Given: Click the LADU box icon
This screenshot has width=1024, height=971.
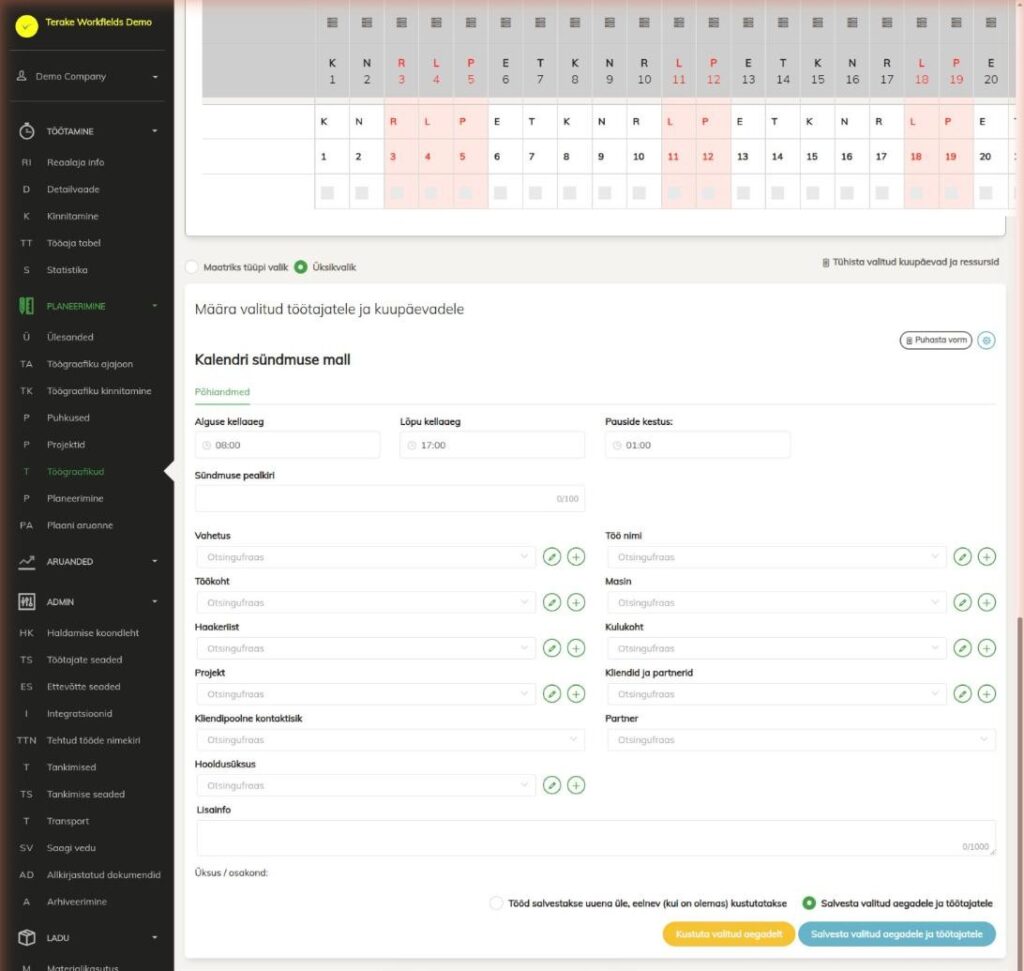Looking at the screenshot, I should click(x=26, y=937).
